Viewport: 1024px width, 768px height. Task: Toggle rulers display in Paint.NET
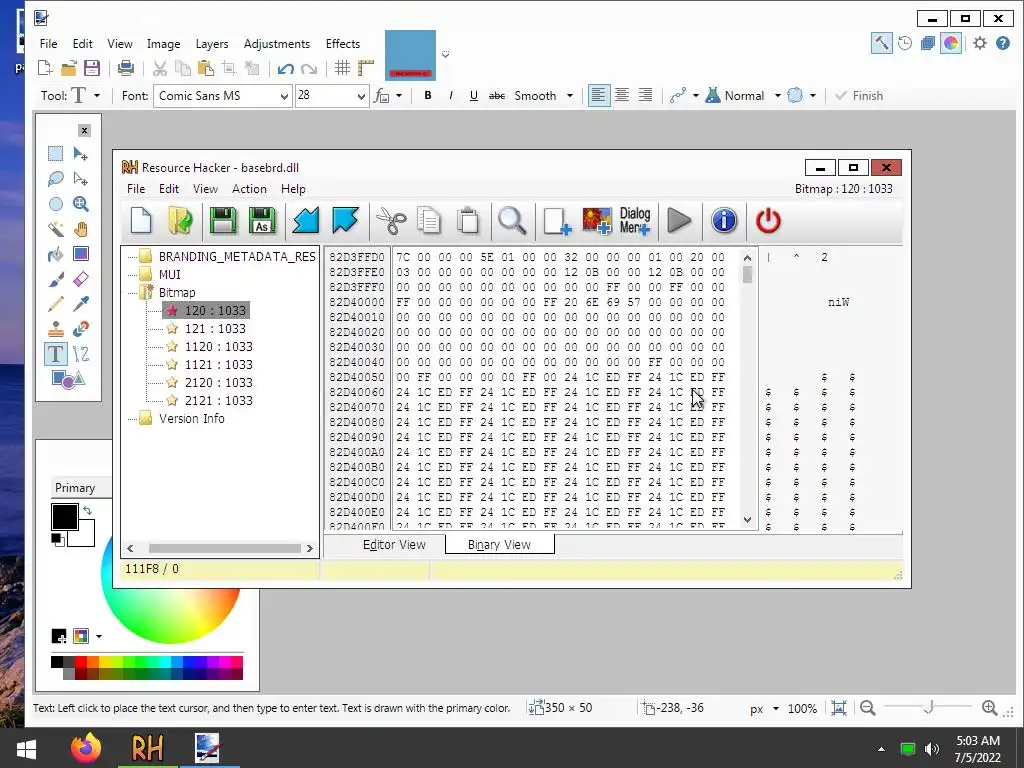pos(366,68)
